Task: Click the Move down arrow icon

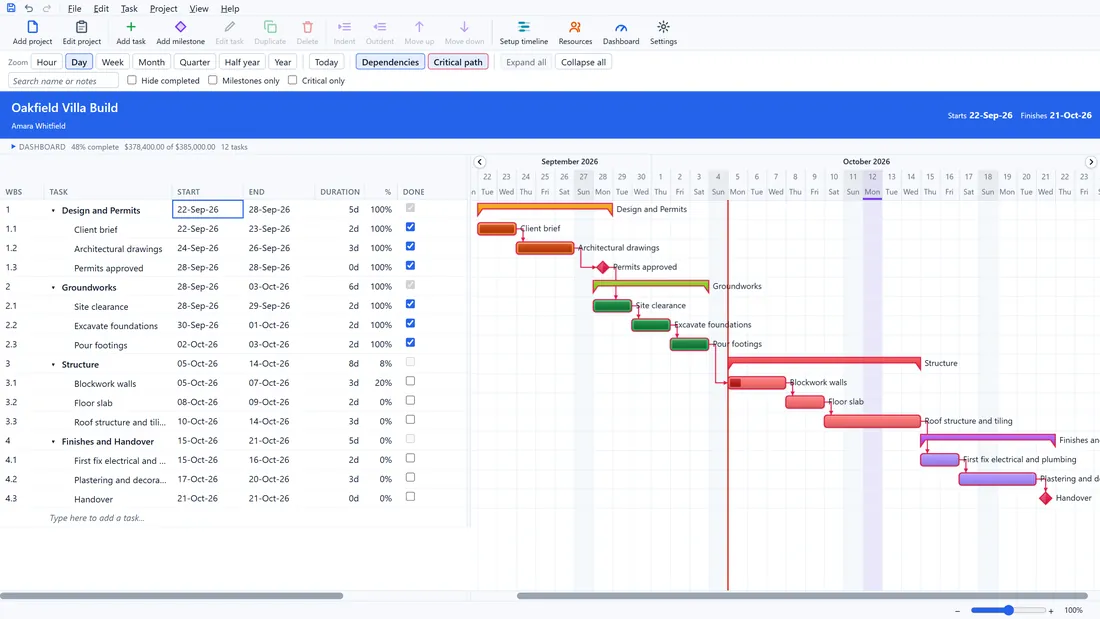Action: (464, 27)
